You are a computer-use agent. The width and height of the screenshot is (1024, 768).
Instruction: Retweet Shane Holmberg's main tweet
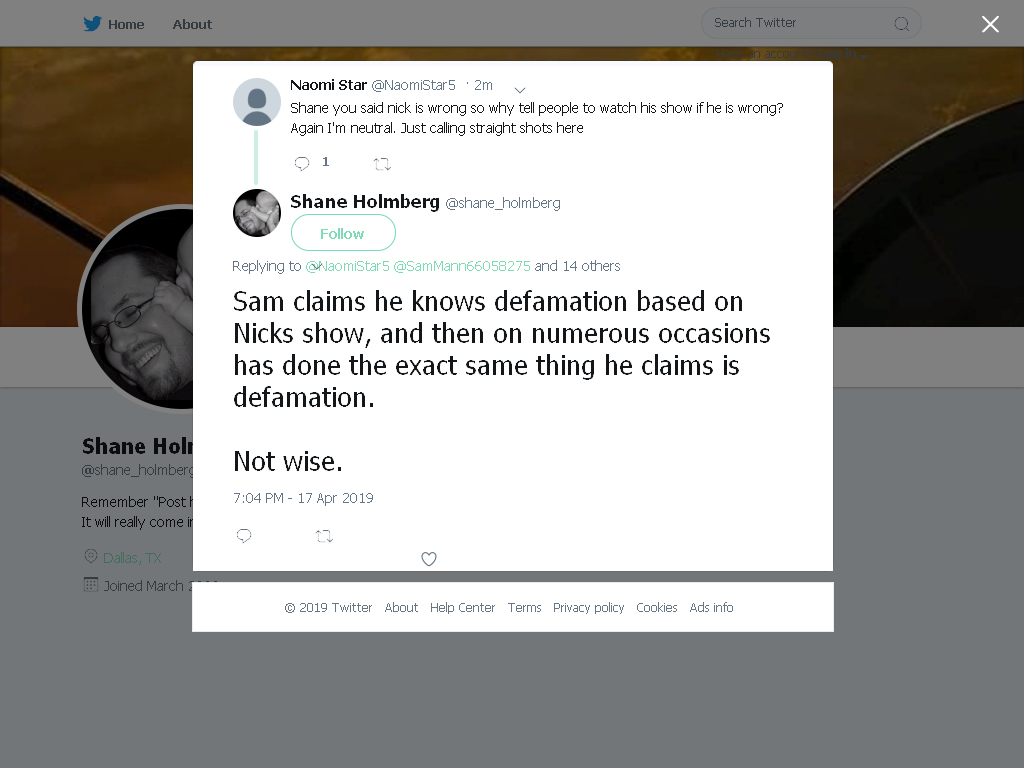(x=324, y=536)
